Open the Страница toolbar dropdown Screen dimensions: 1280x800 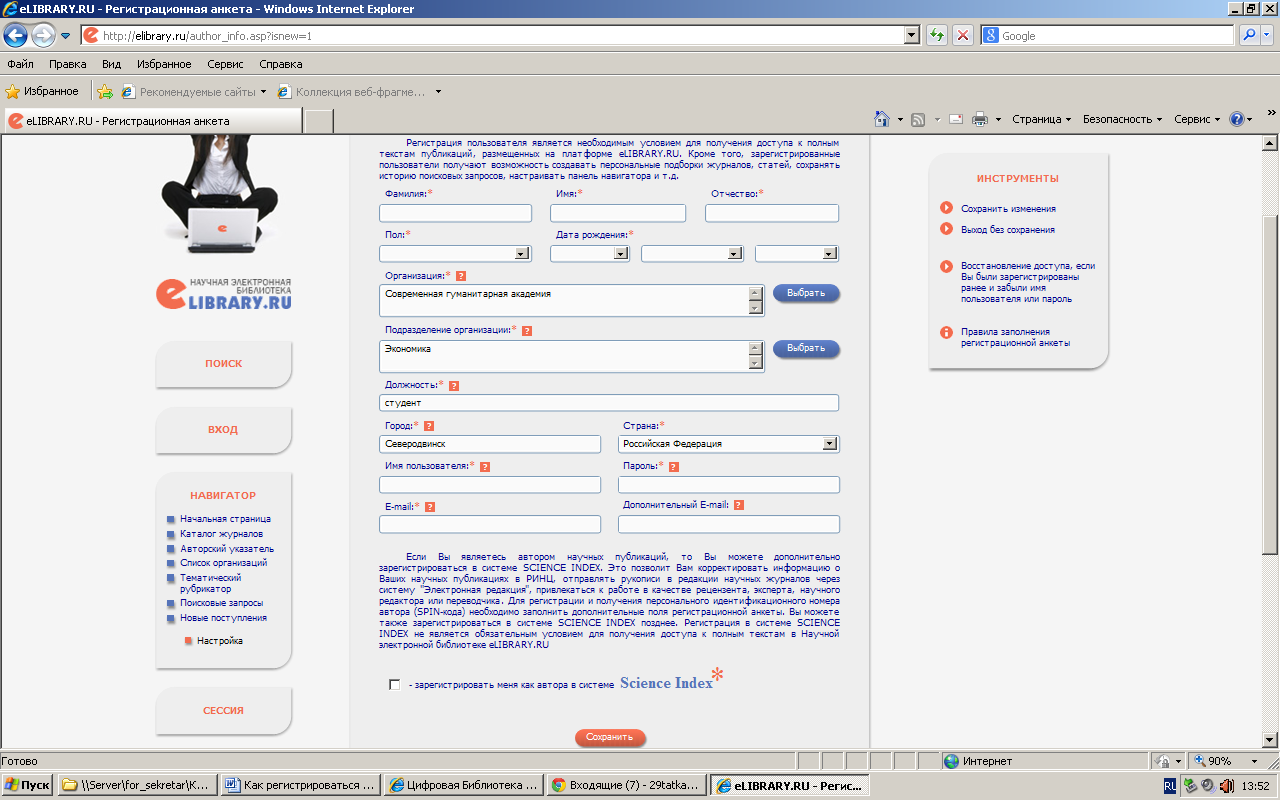click(x=1041, y=119)
